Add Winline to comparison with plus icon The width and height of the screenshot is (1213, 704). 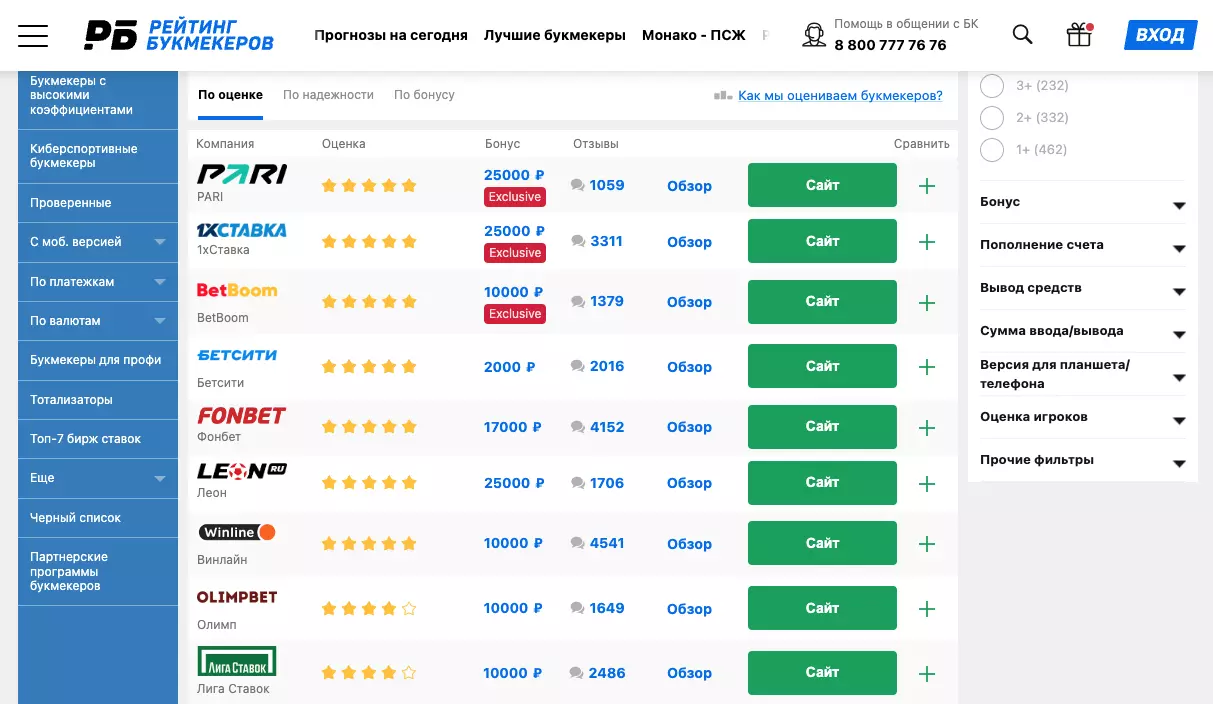pos(926,543)
